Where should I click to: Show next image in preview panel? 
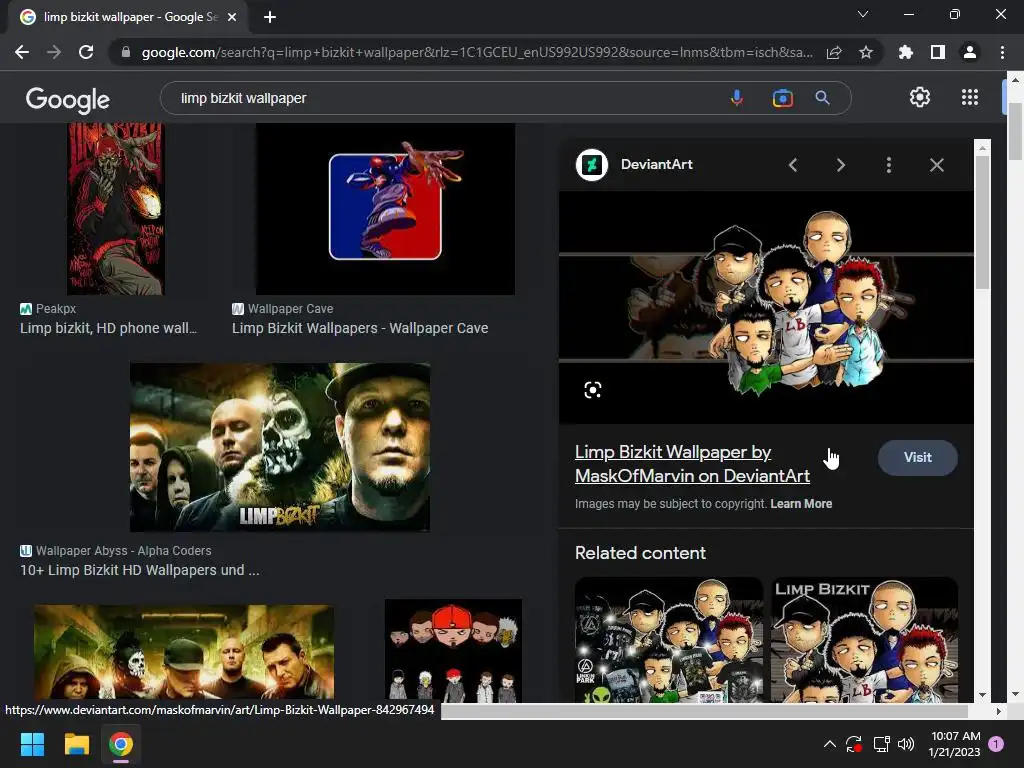[x=840, y=165]
